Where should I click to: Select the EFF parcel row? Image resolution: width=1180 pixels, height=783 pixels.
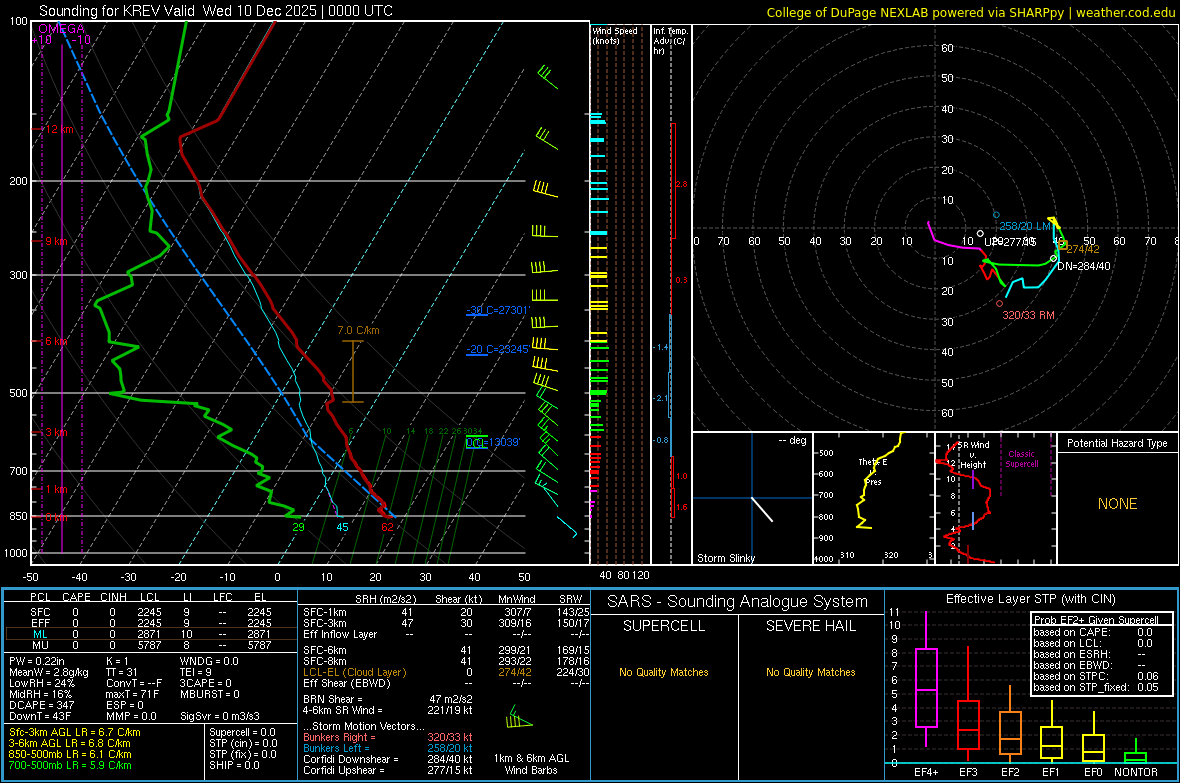tap(151, 623)
